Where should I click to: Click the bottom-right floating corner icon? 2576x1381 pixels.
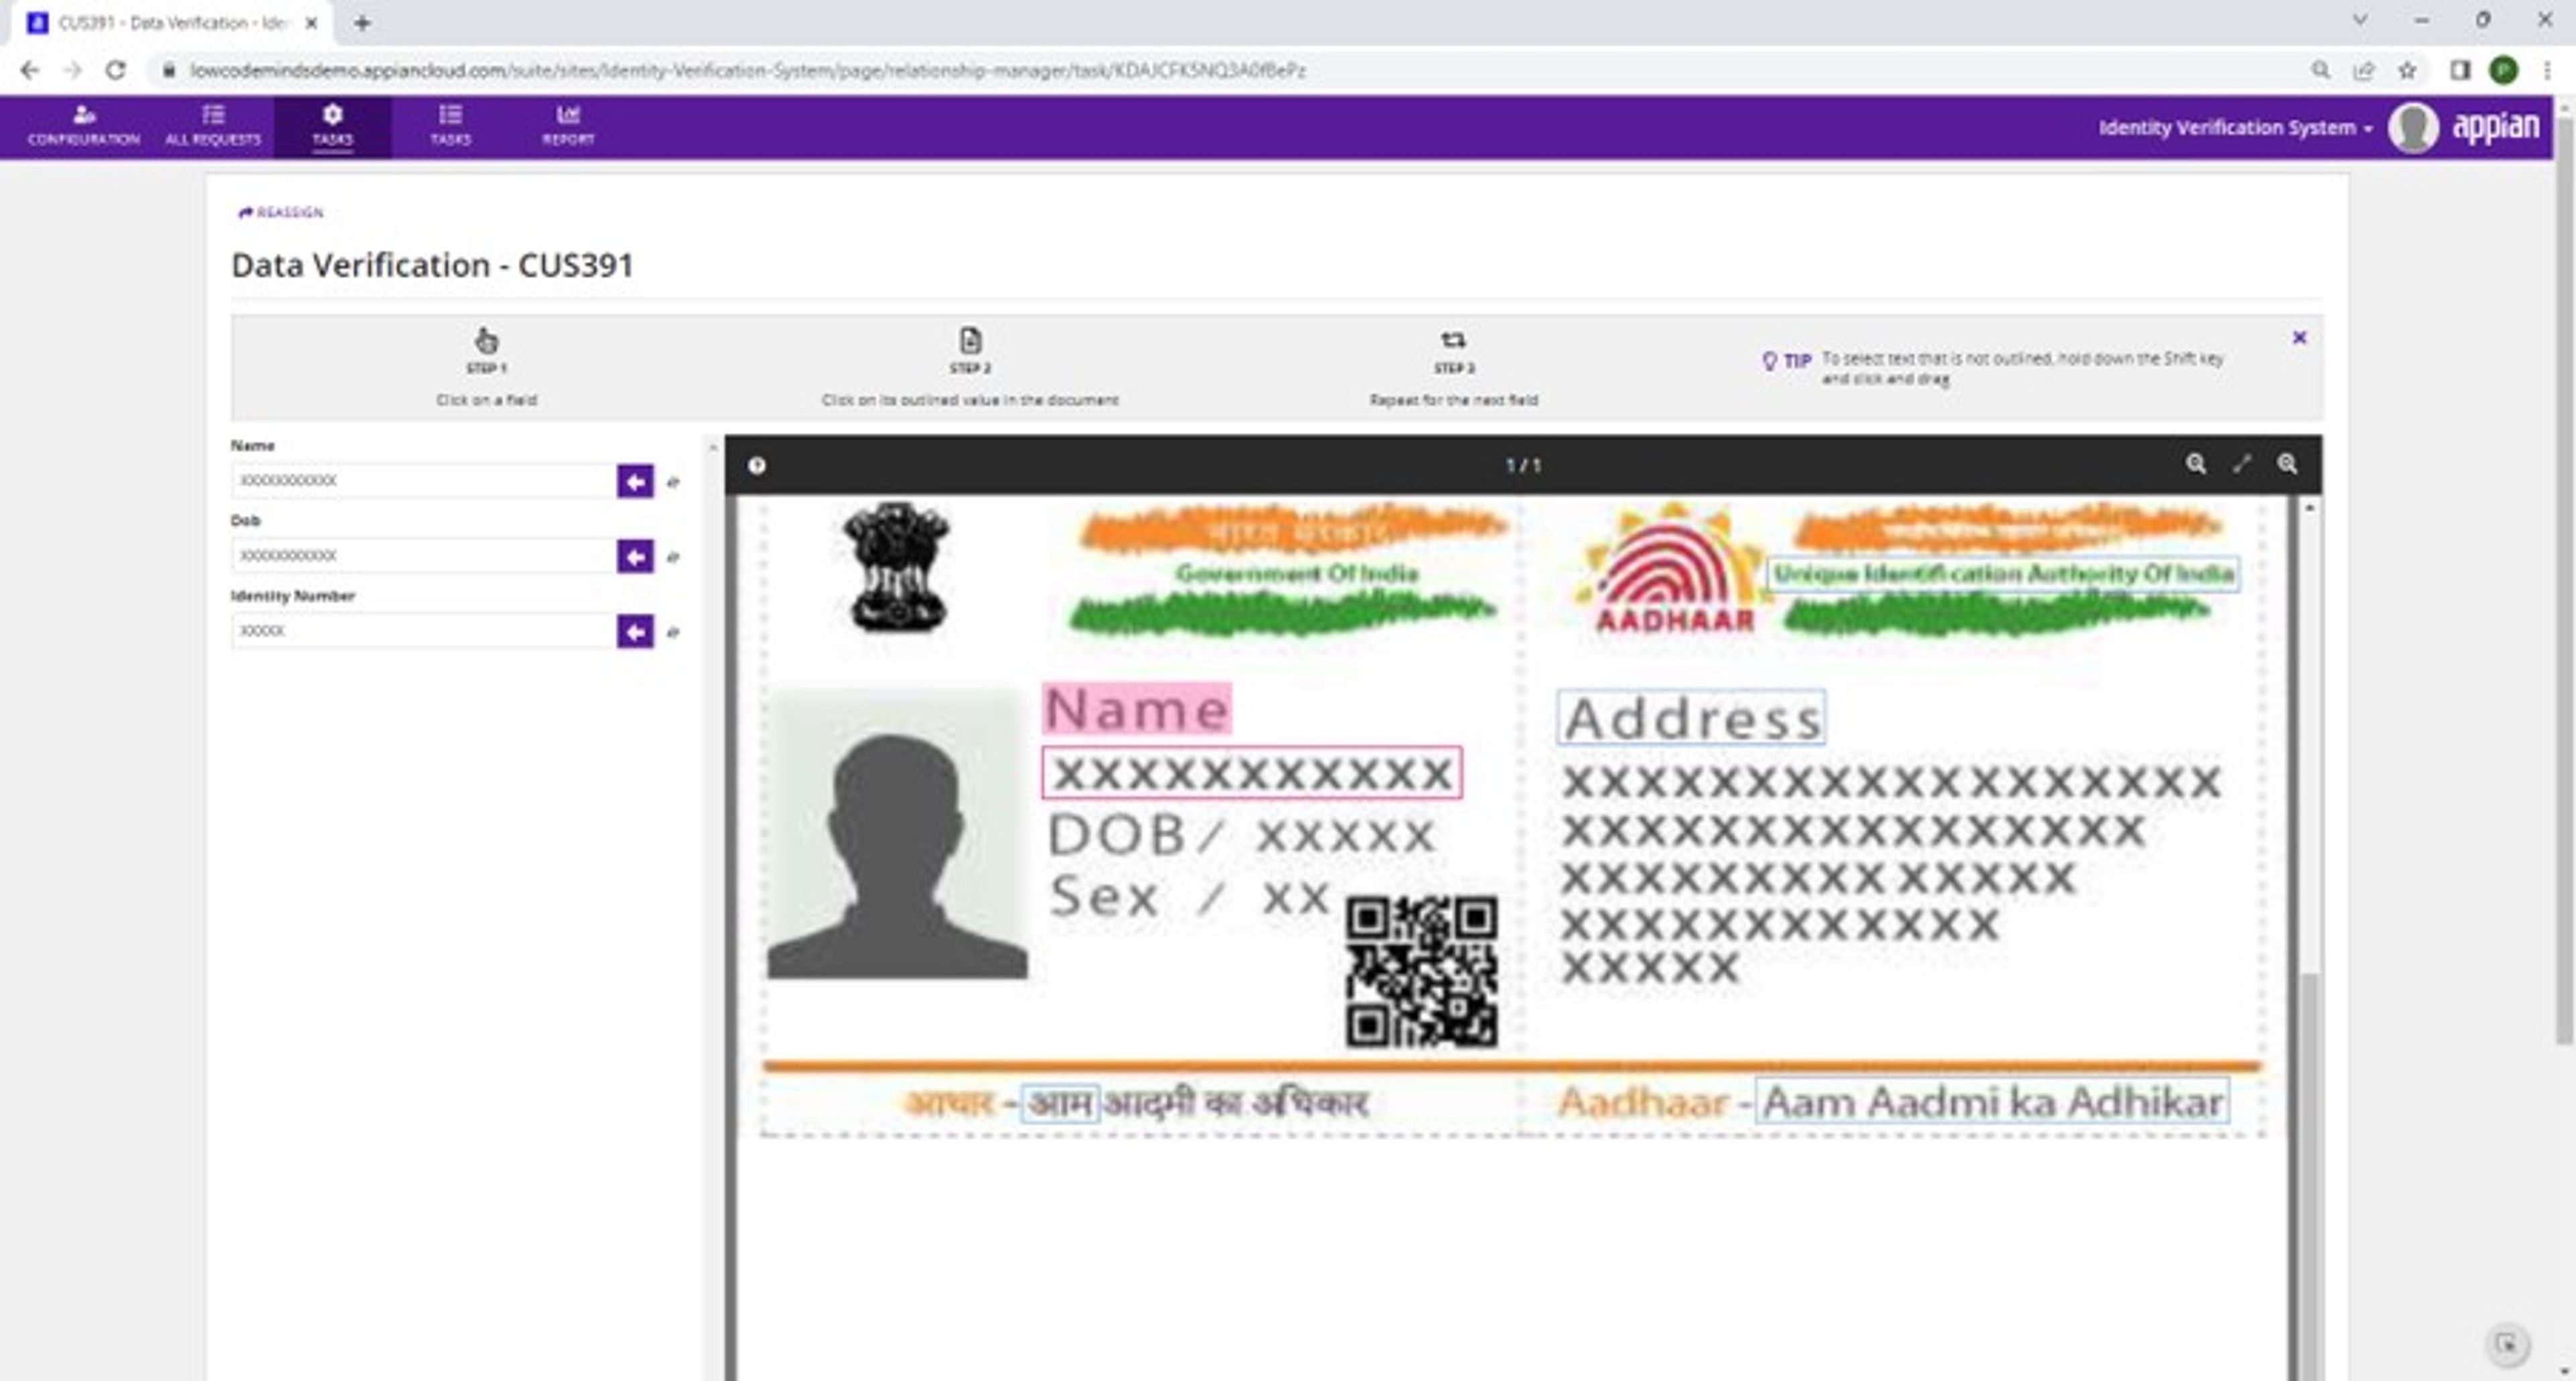[2507, 1344]
